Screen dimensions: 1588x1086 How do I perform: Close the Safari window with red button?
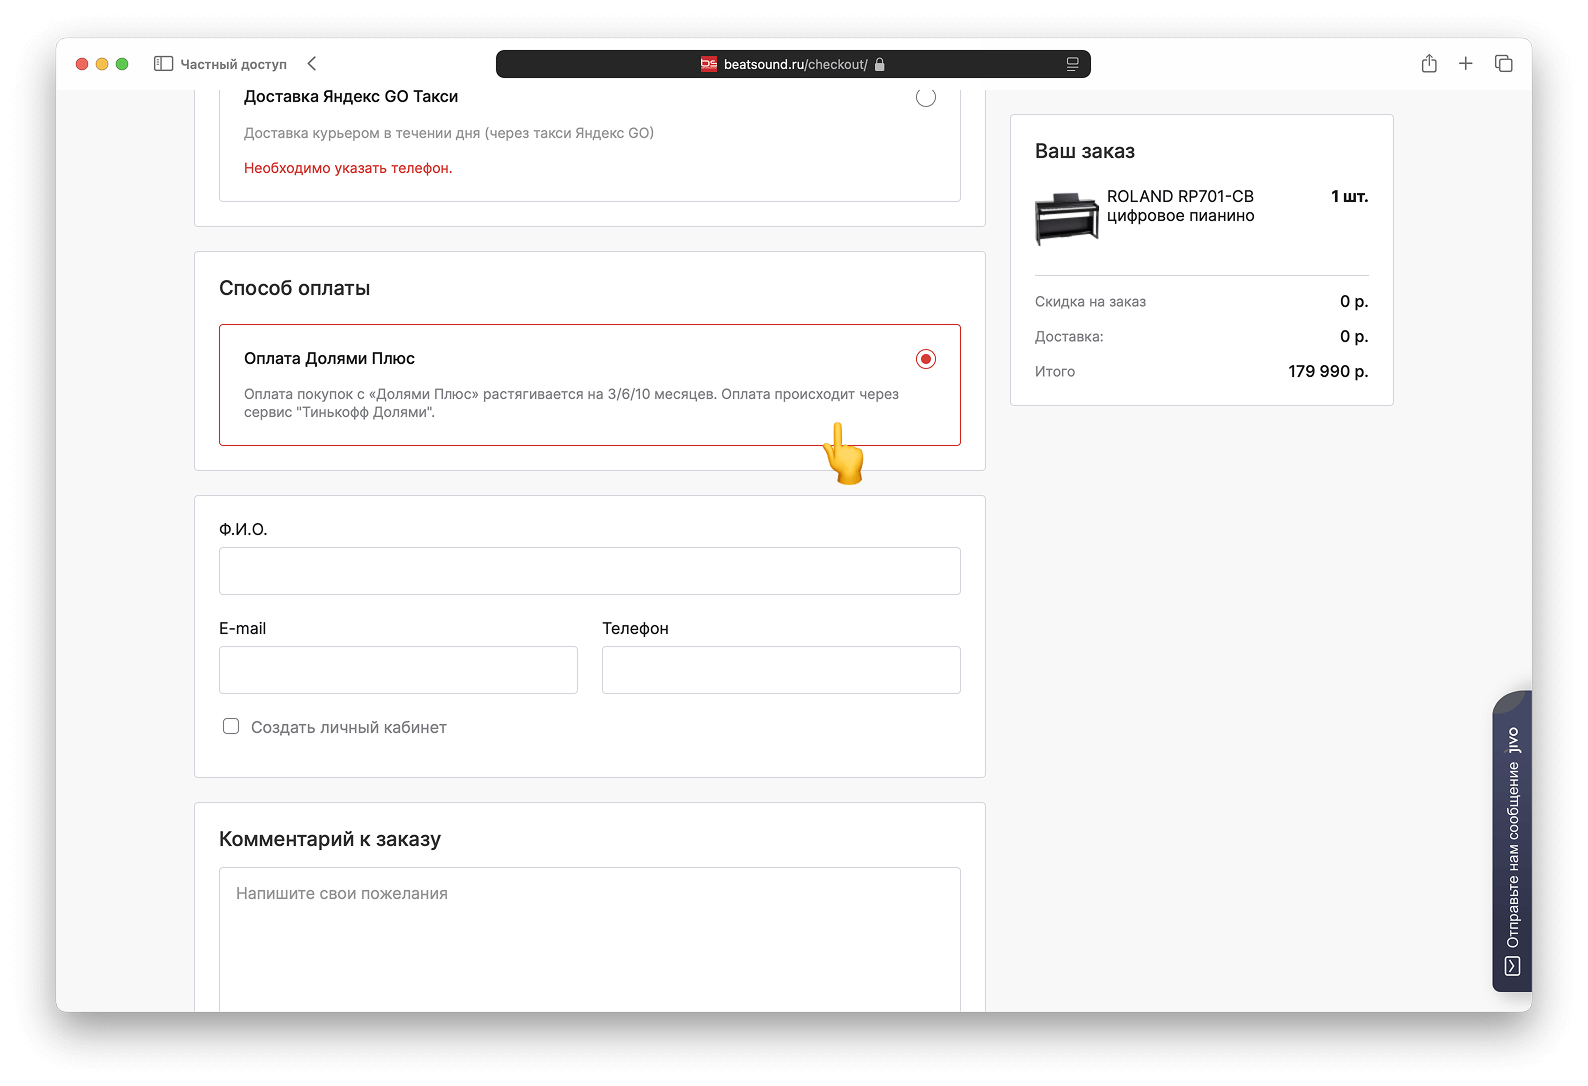pyautogui.click(x=82, y=64)
